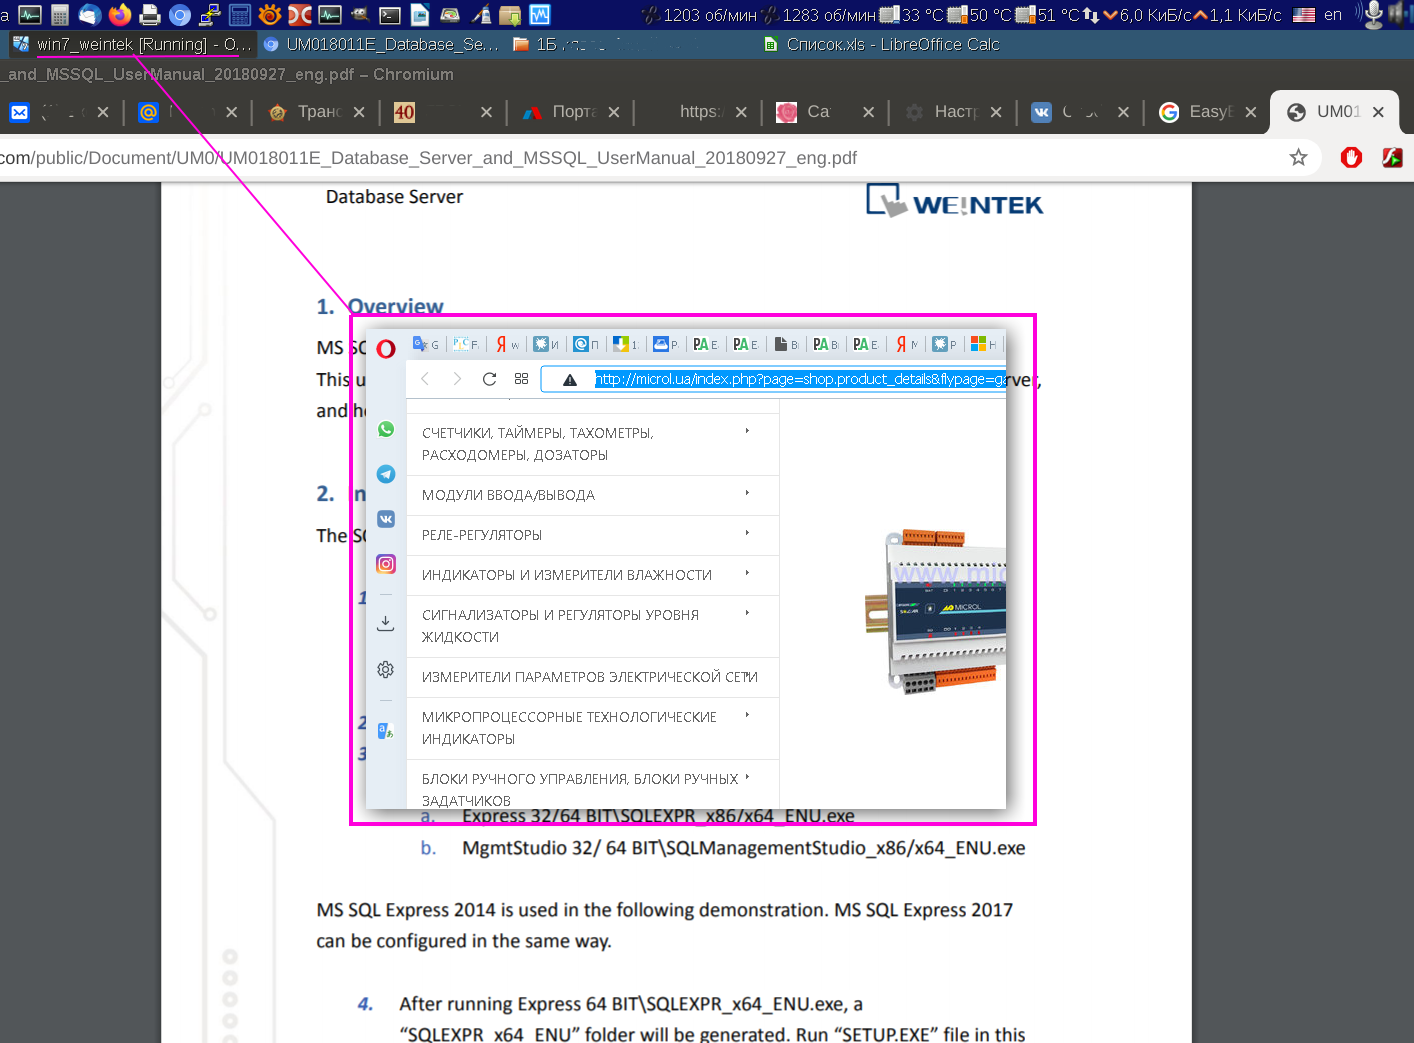Open Opera speed dial grid button
This screenshot has width=1414, height=1043.
click(x=521, y=379)
